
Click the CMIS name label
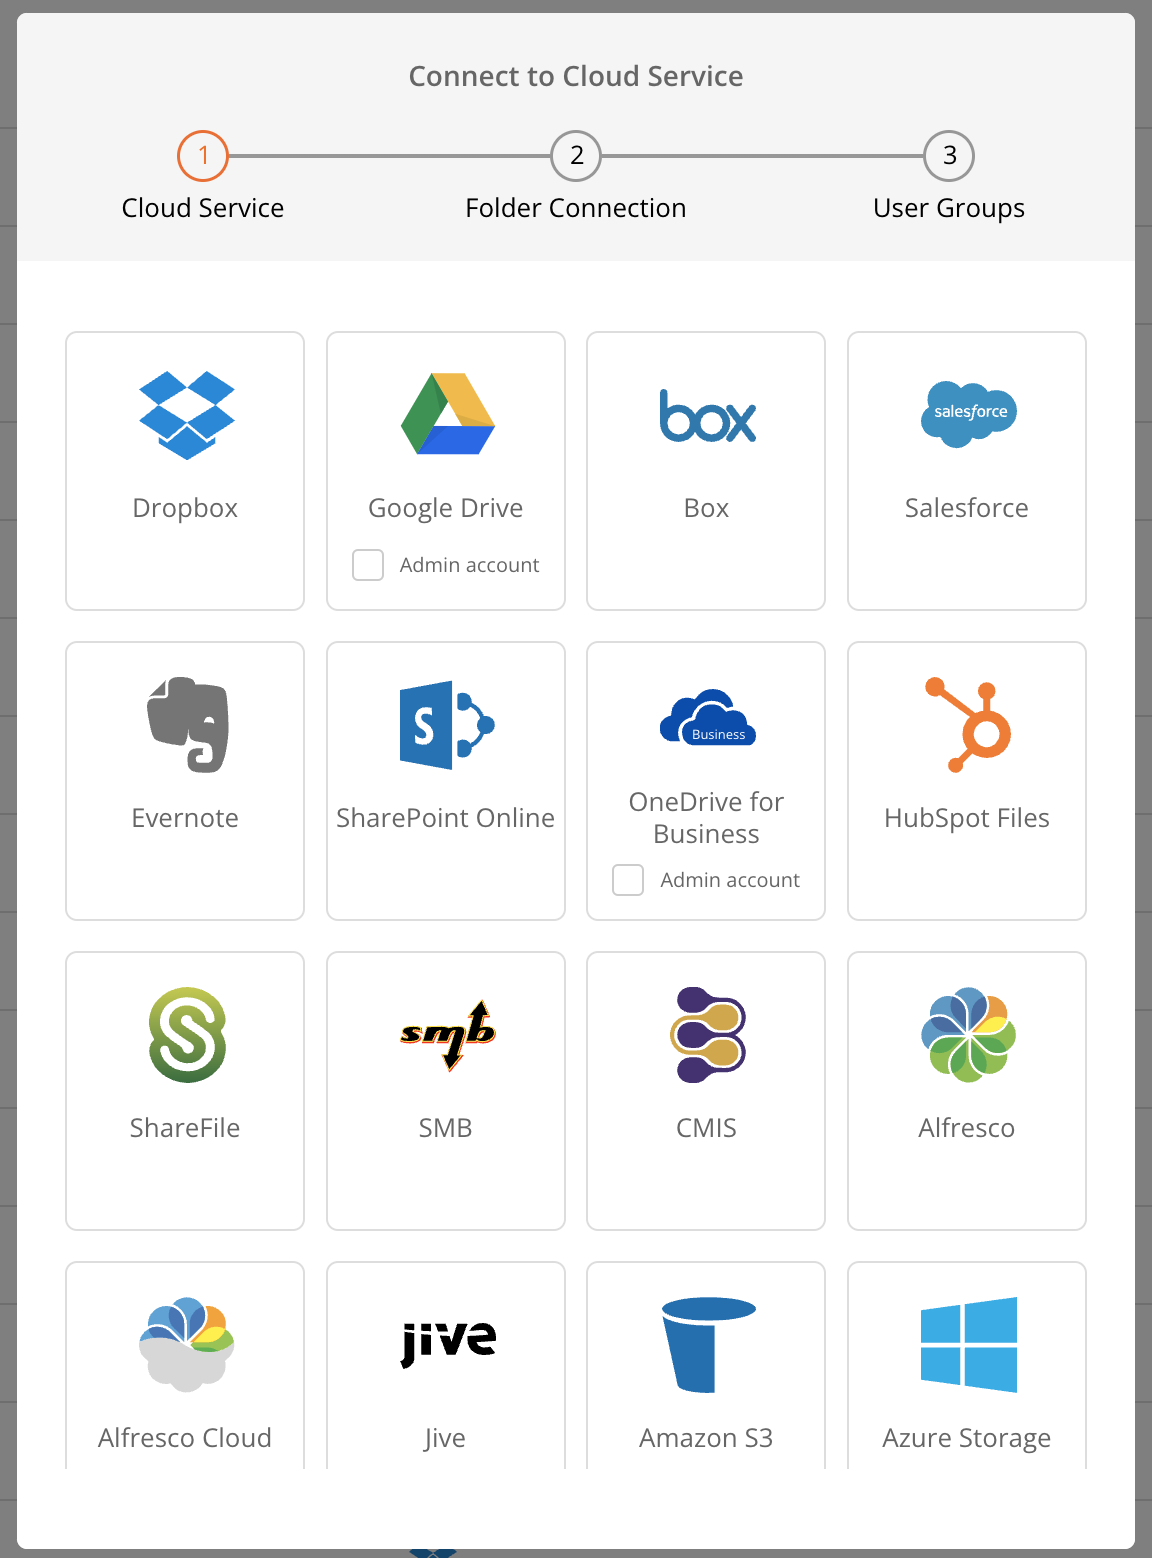(706, 1128)
